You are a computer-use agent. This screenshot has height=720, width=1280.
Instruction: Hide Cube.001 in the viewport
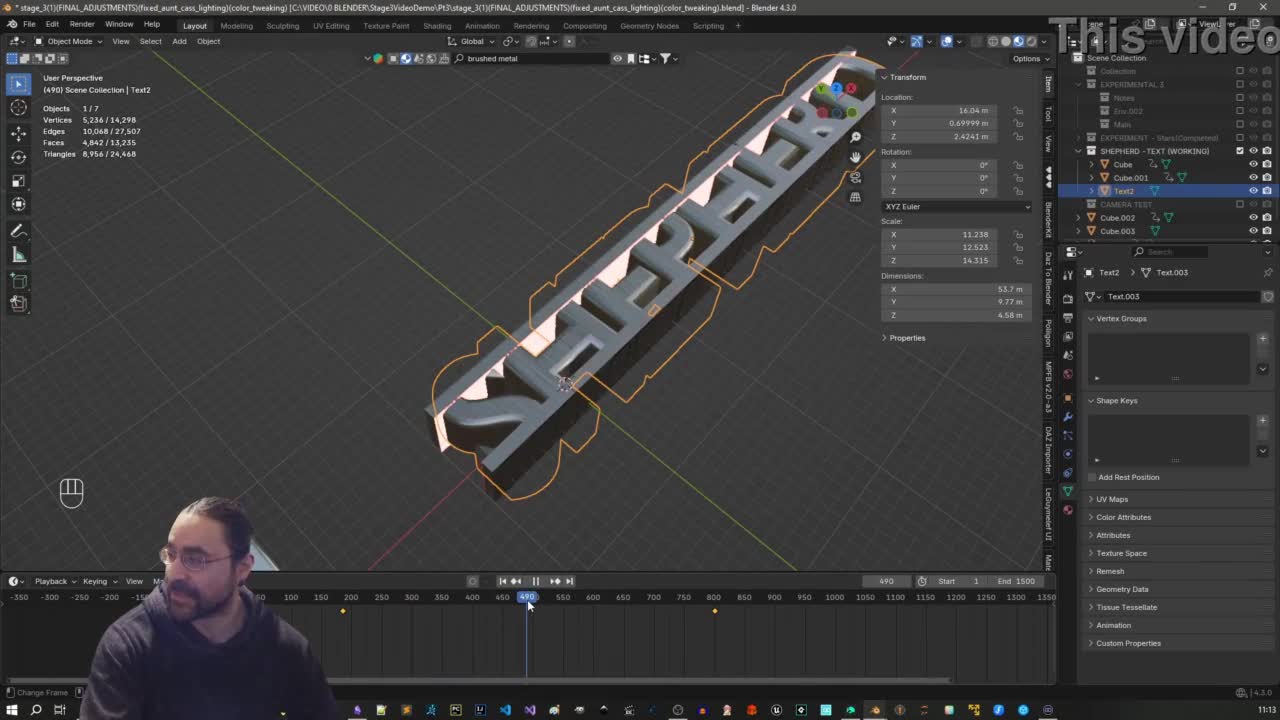tap(1253, 178)
